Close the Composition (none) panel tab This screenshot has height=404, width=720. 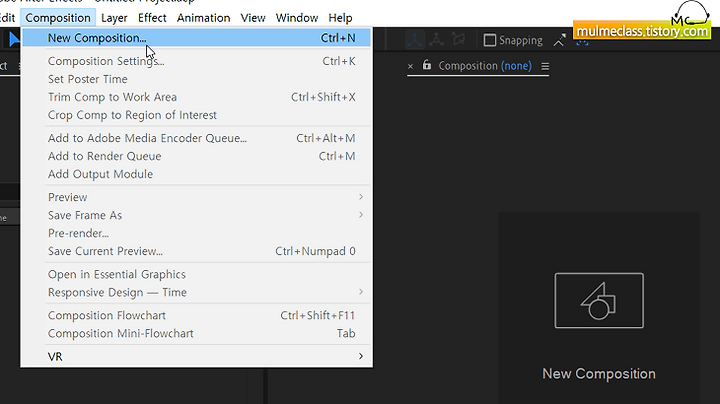click(x=411, y=67)
